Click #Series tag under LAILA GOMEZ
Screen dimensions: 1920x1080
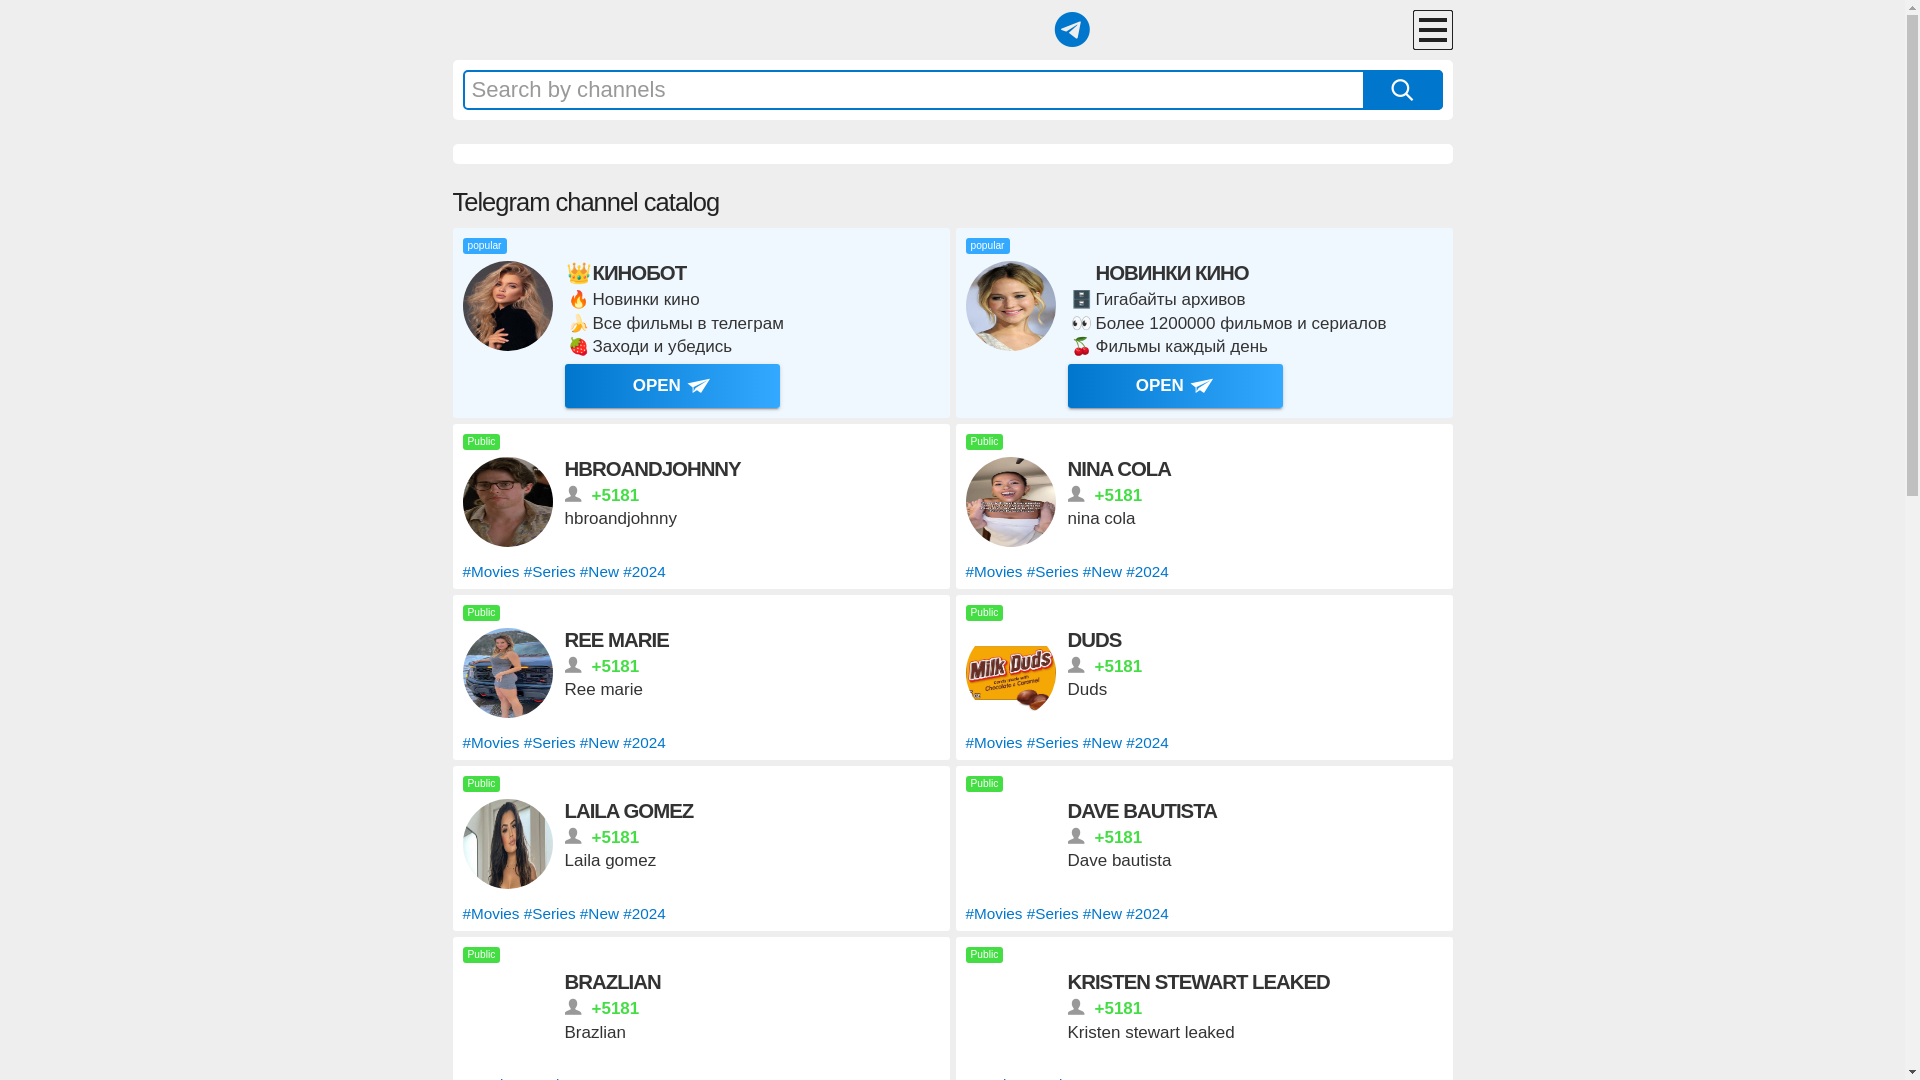(x=549, y=914)
